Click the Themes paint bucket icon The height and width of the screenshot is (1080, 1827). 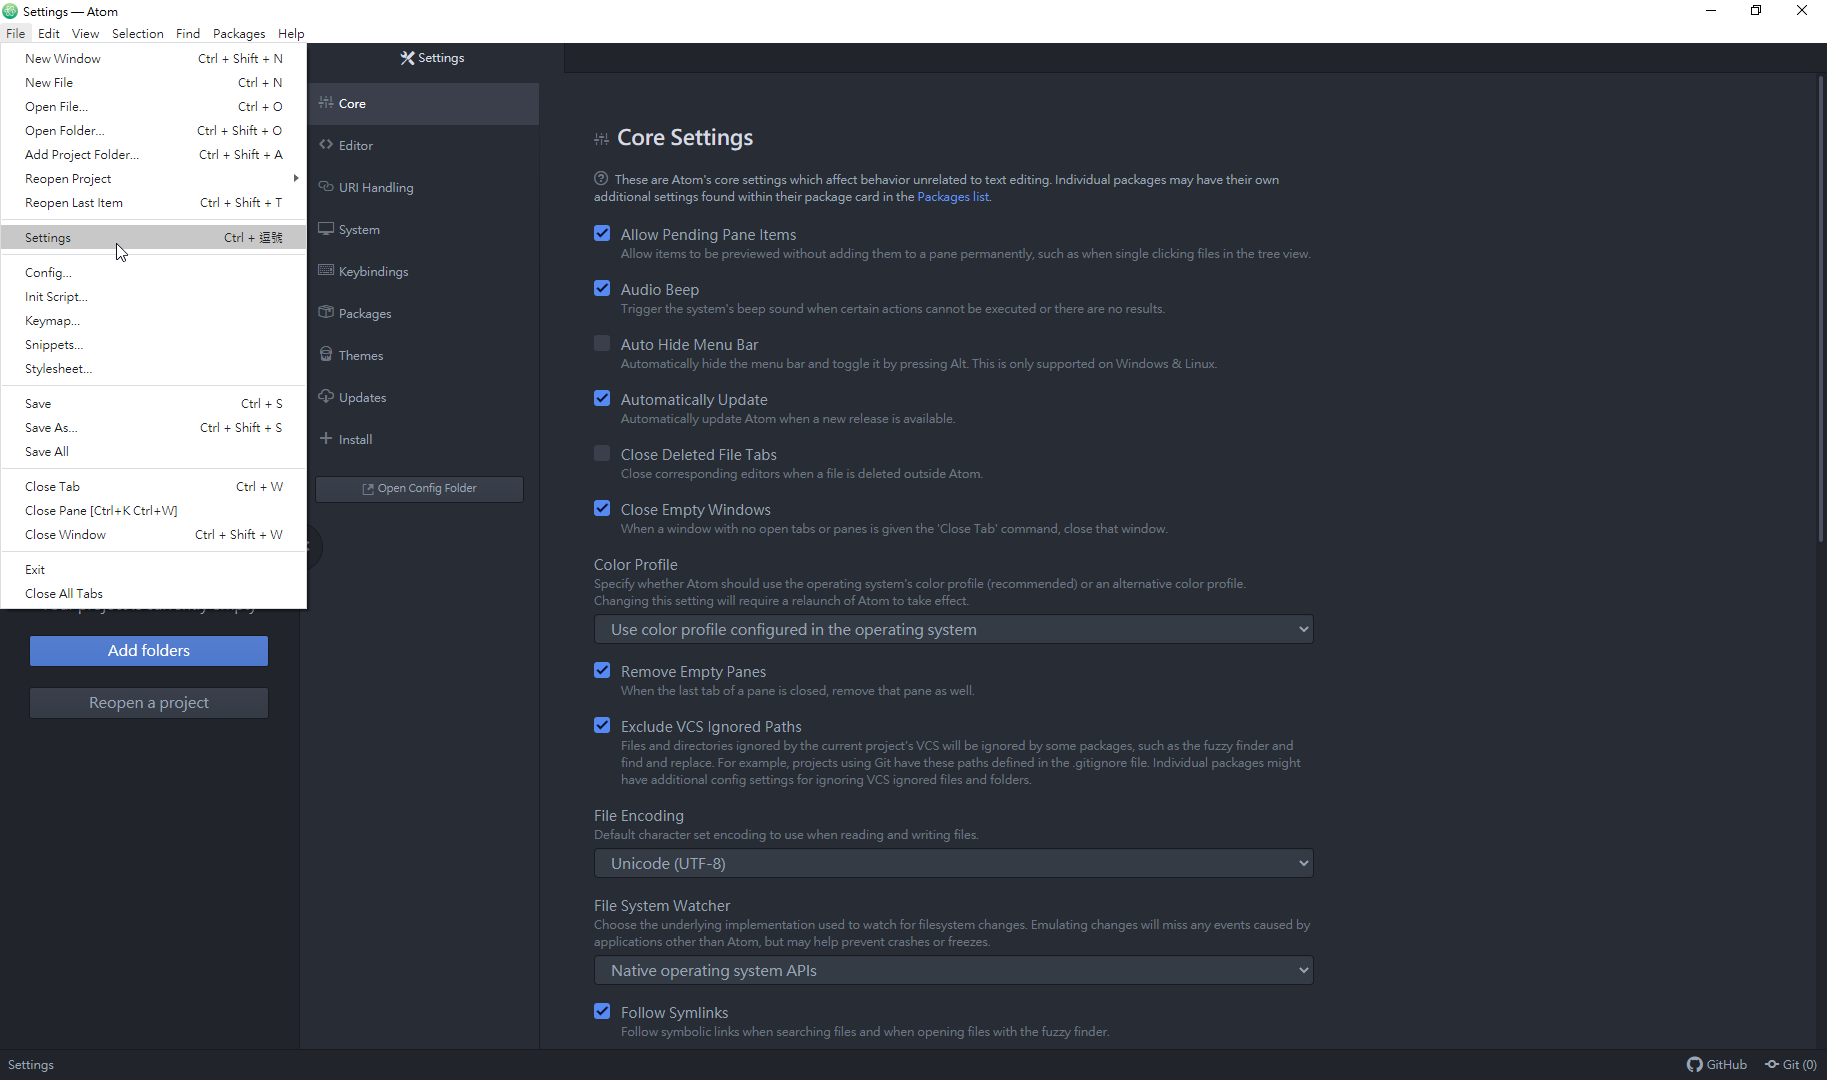point(326,355)
